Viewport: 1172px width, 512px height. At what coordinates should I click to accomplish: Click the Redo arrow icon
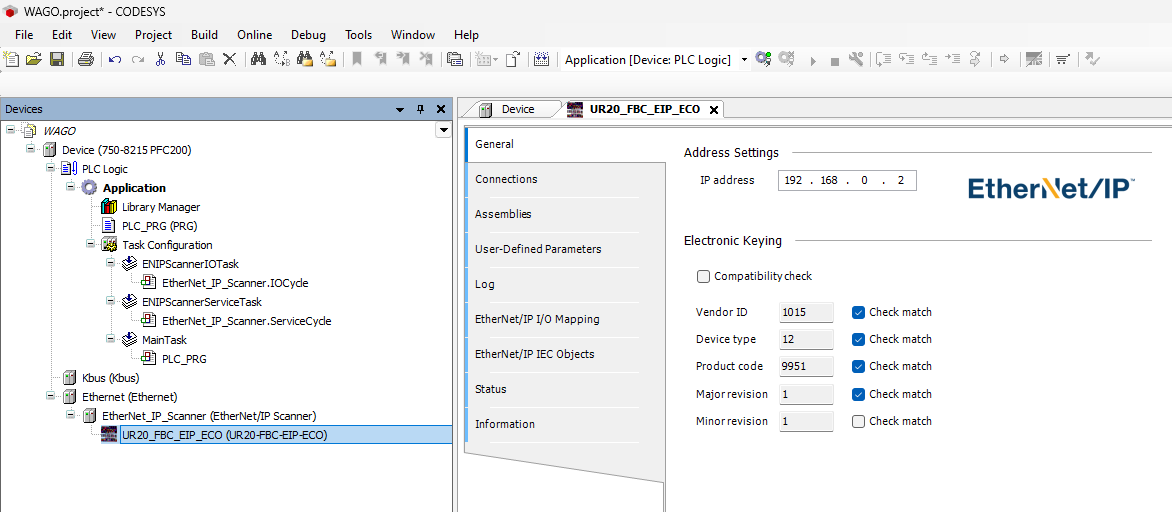pos(138,59)
